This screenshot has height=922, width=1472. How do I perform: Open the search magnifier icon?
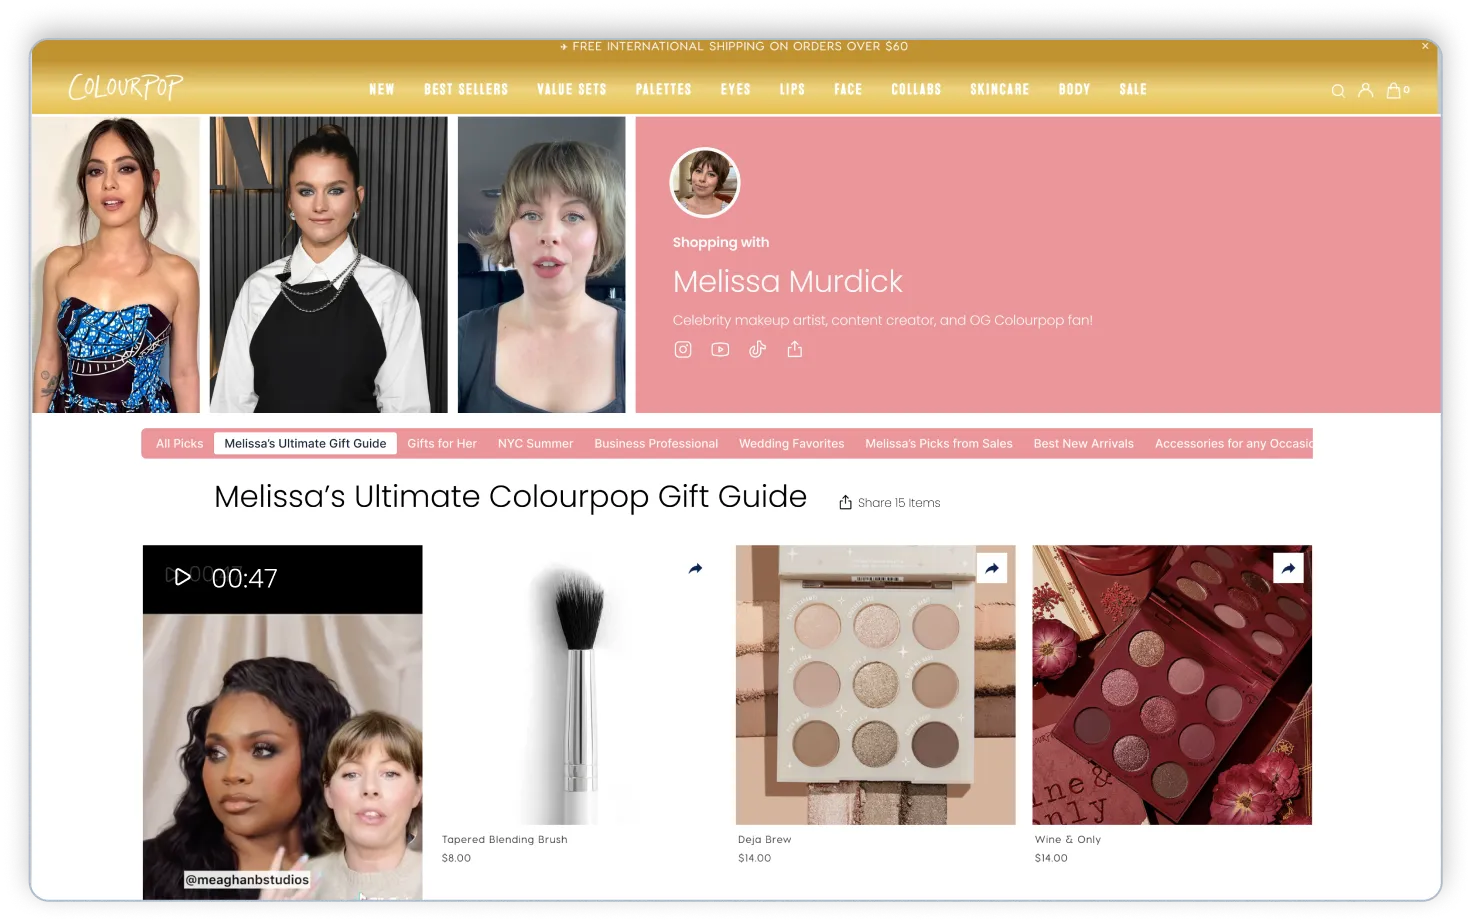pos(1337,91)
